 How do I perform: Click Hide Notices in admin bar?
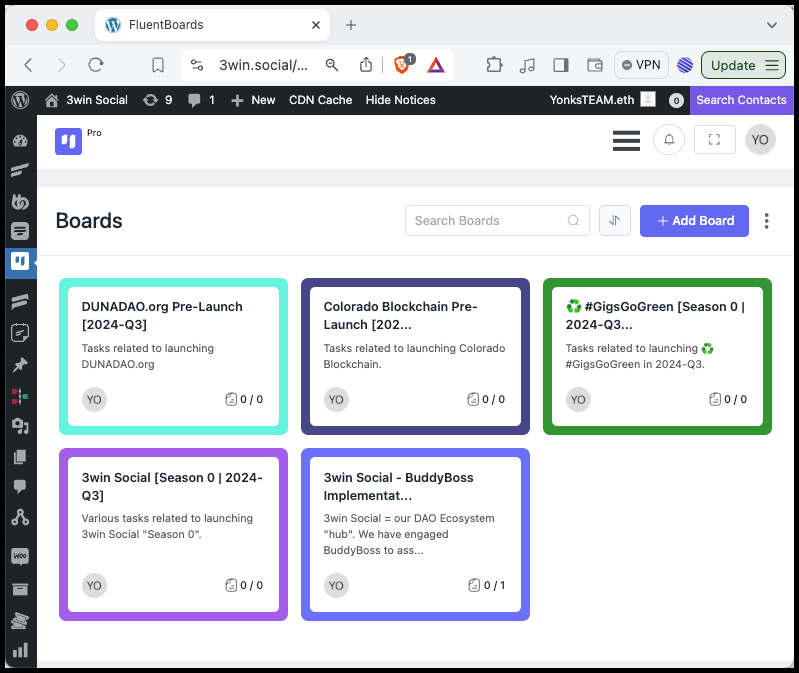pos(401,100)
